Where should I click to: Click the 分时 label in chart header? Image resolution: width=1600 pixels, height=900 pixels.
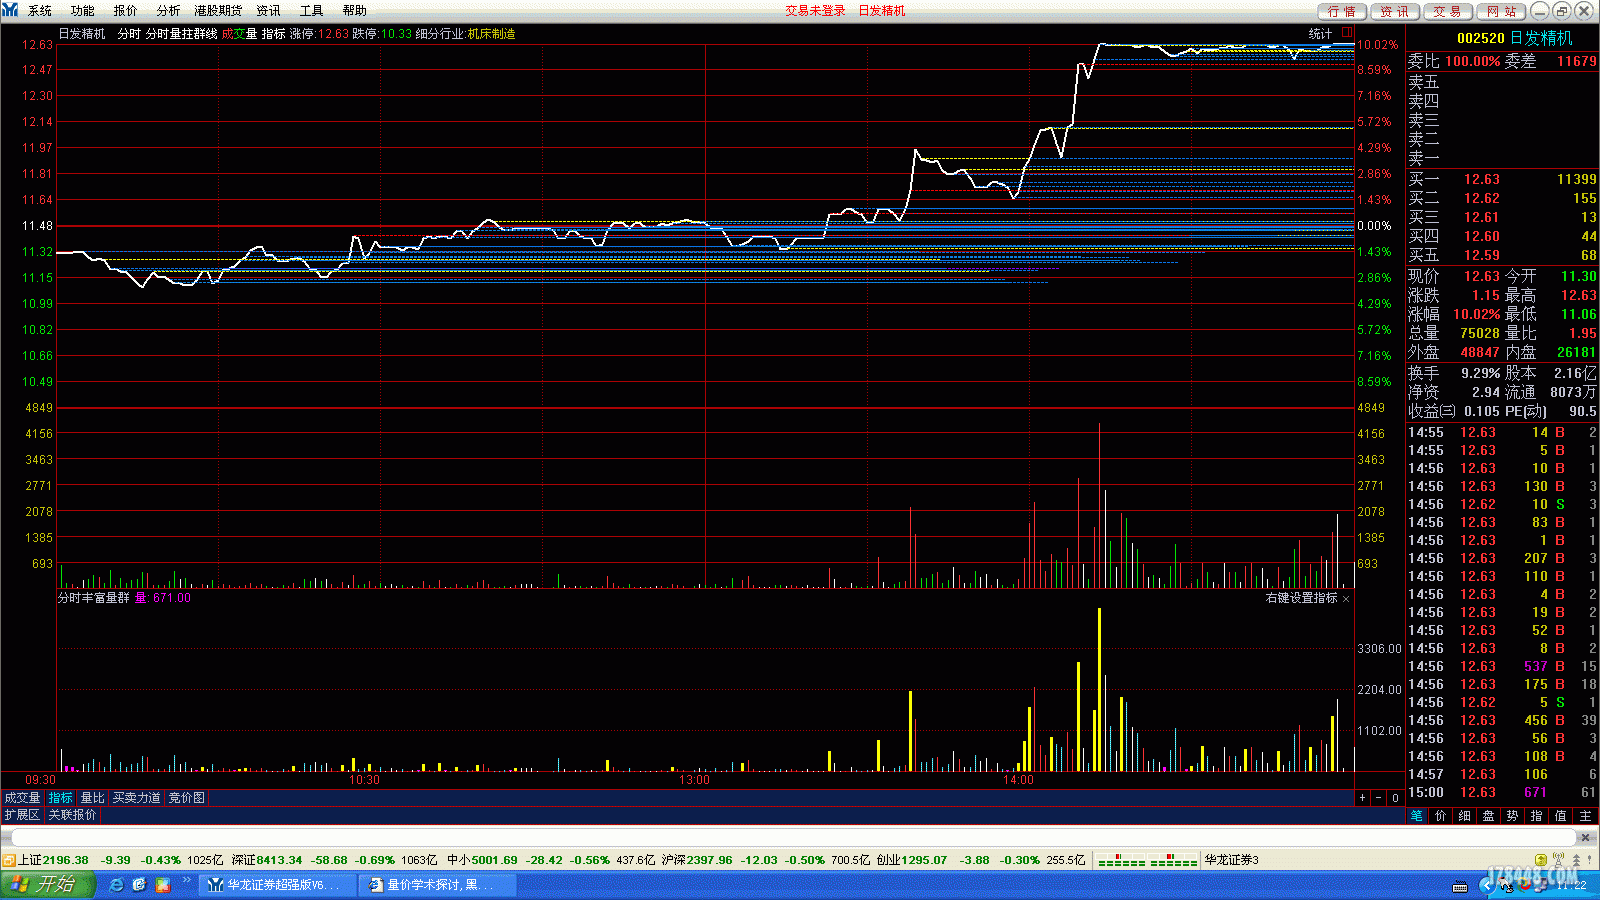[129, 34]
